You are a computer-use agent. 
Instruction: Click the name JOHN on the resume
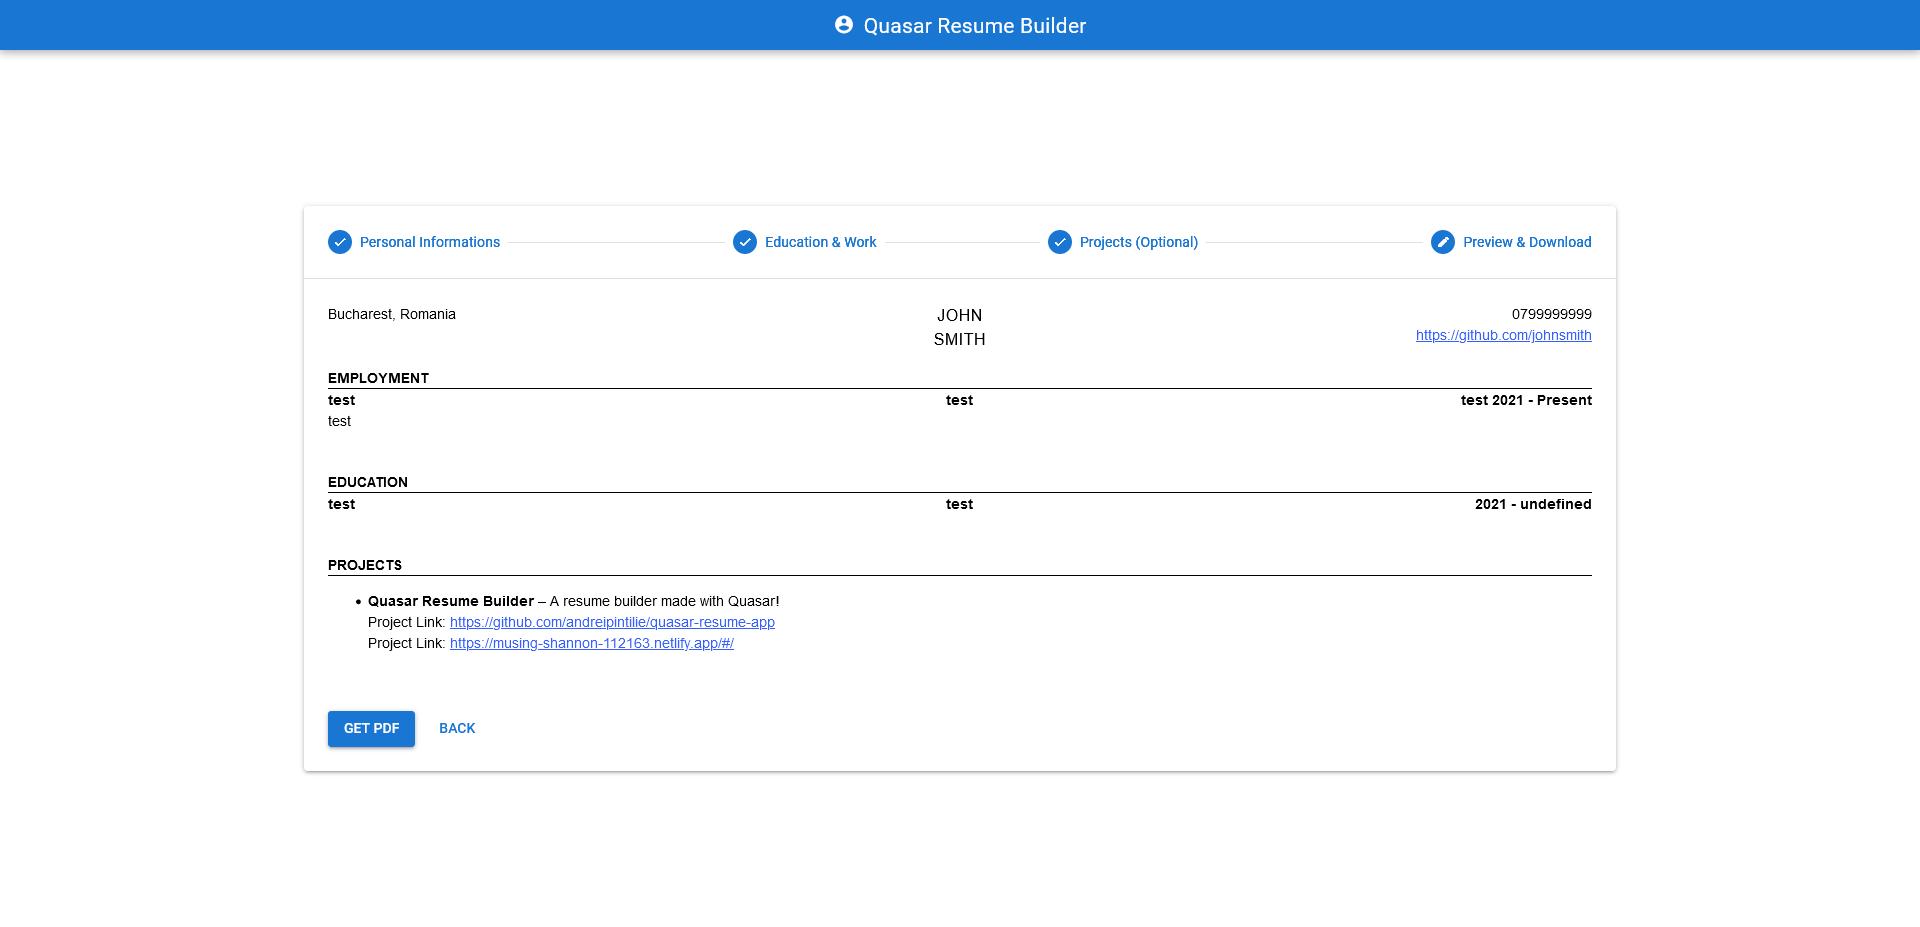click(x=960, y=315)
